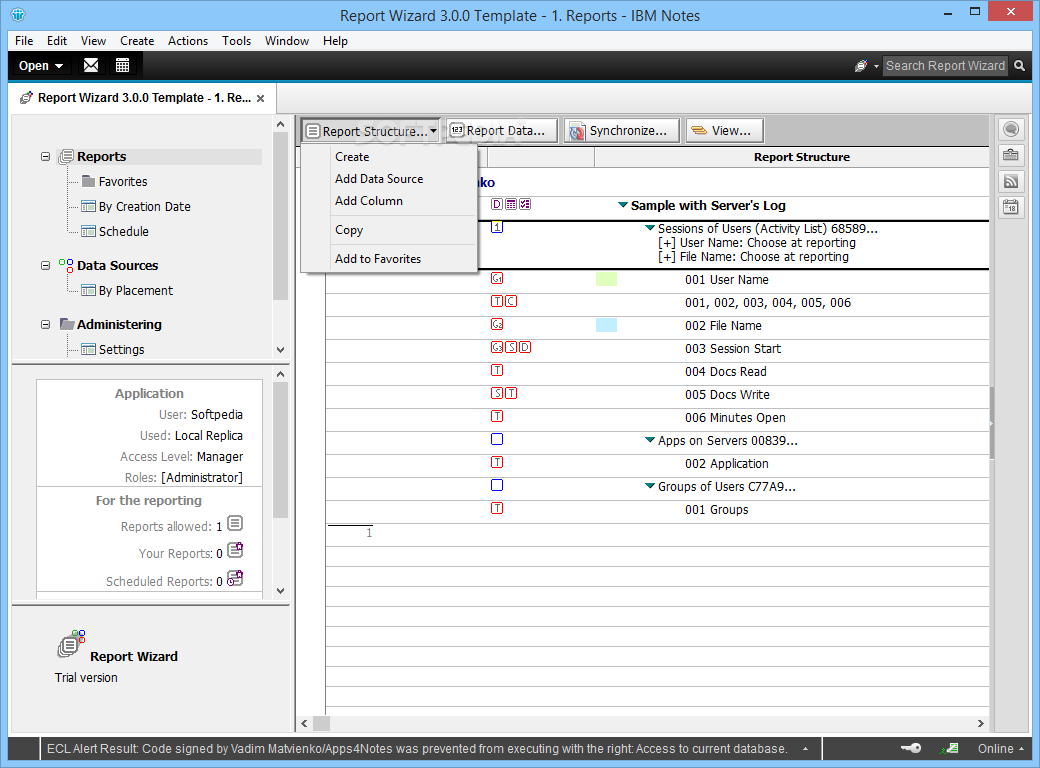Click the Report Structure... button
Screen dimensions: 1040x768
tap(371, 131)
